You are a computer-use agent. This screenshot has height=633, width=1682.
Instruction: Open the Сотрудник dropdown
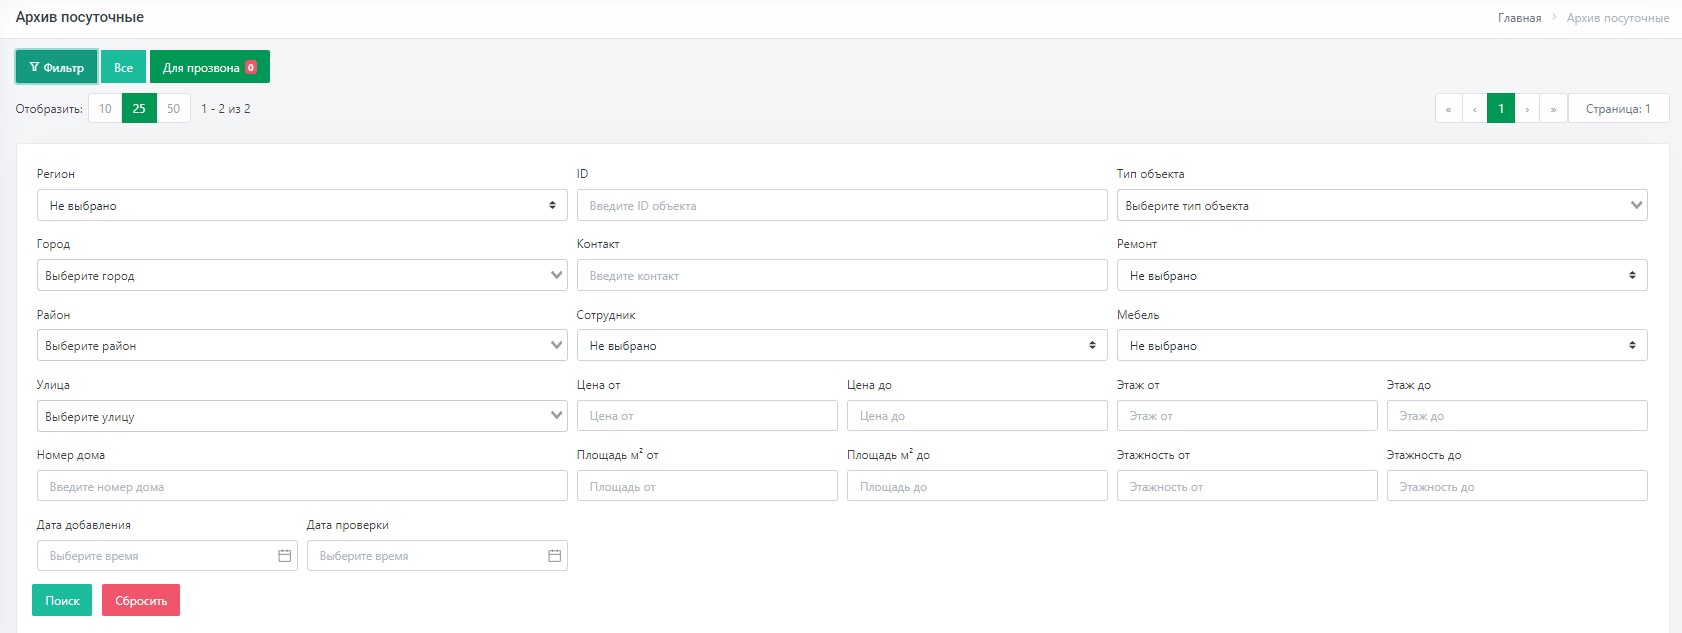pos(842,345)
